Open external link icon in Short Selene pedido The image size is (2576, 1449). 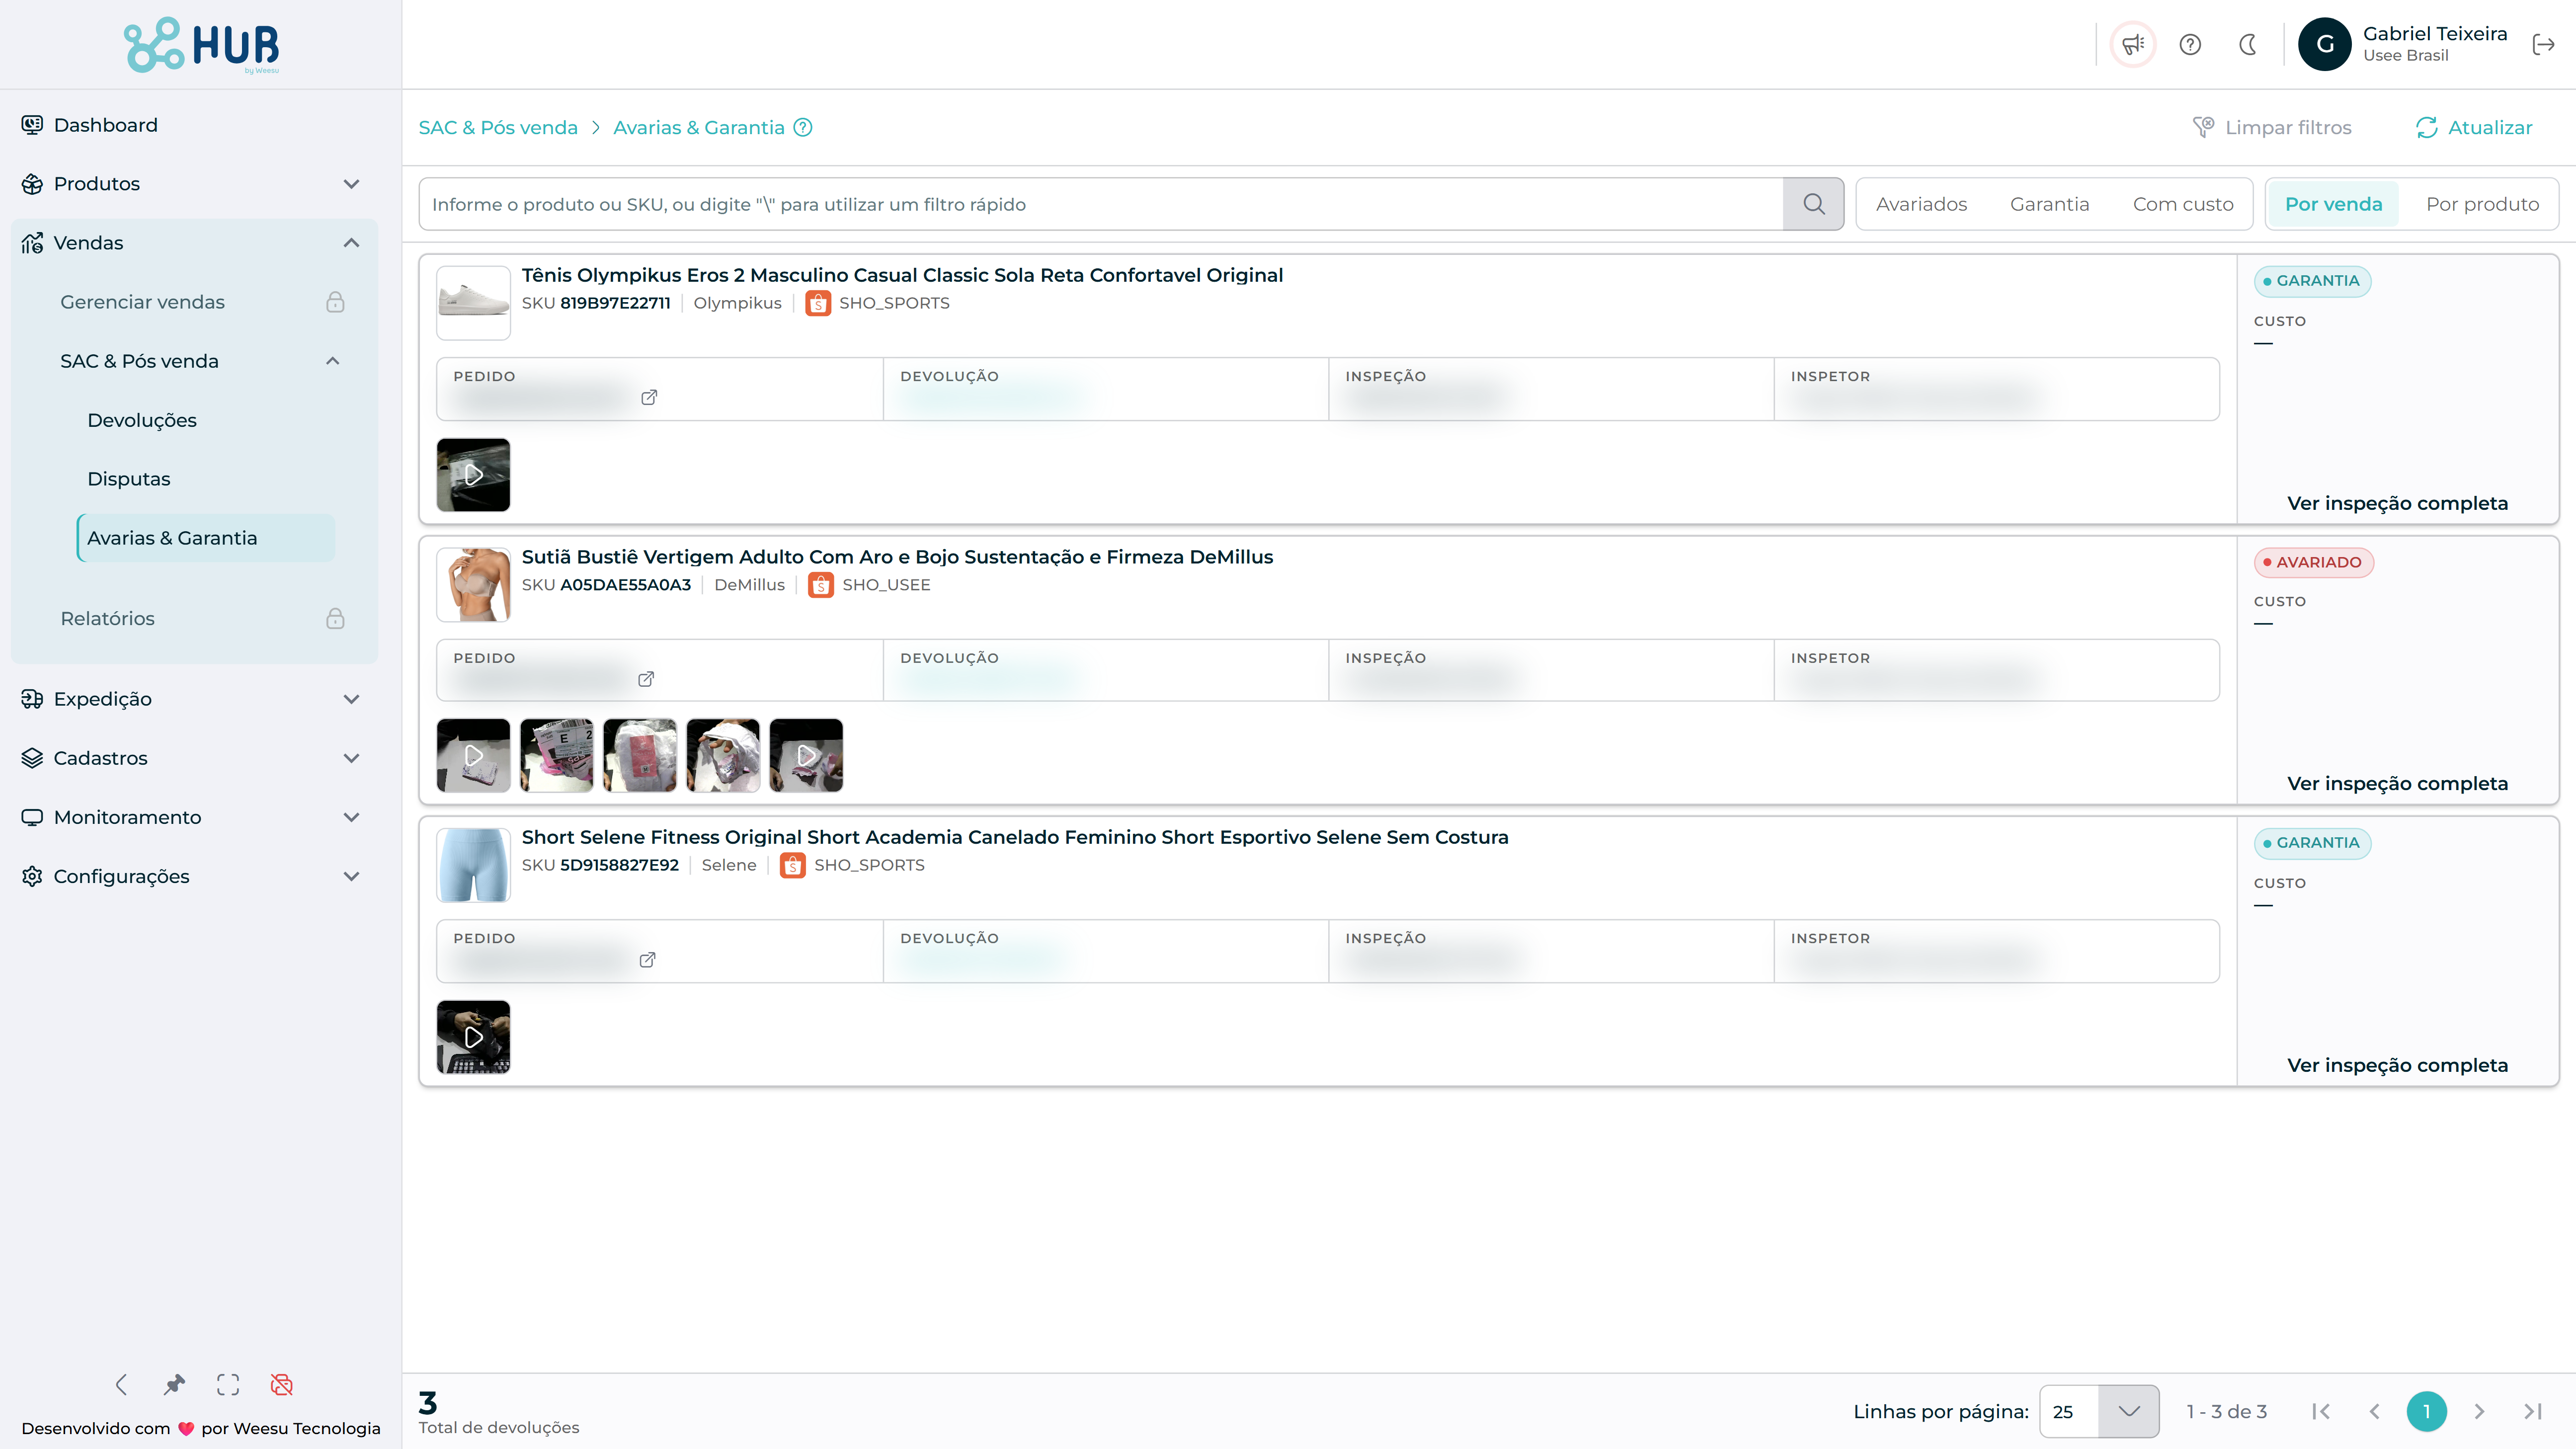tap(647, 960)
